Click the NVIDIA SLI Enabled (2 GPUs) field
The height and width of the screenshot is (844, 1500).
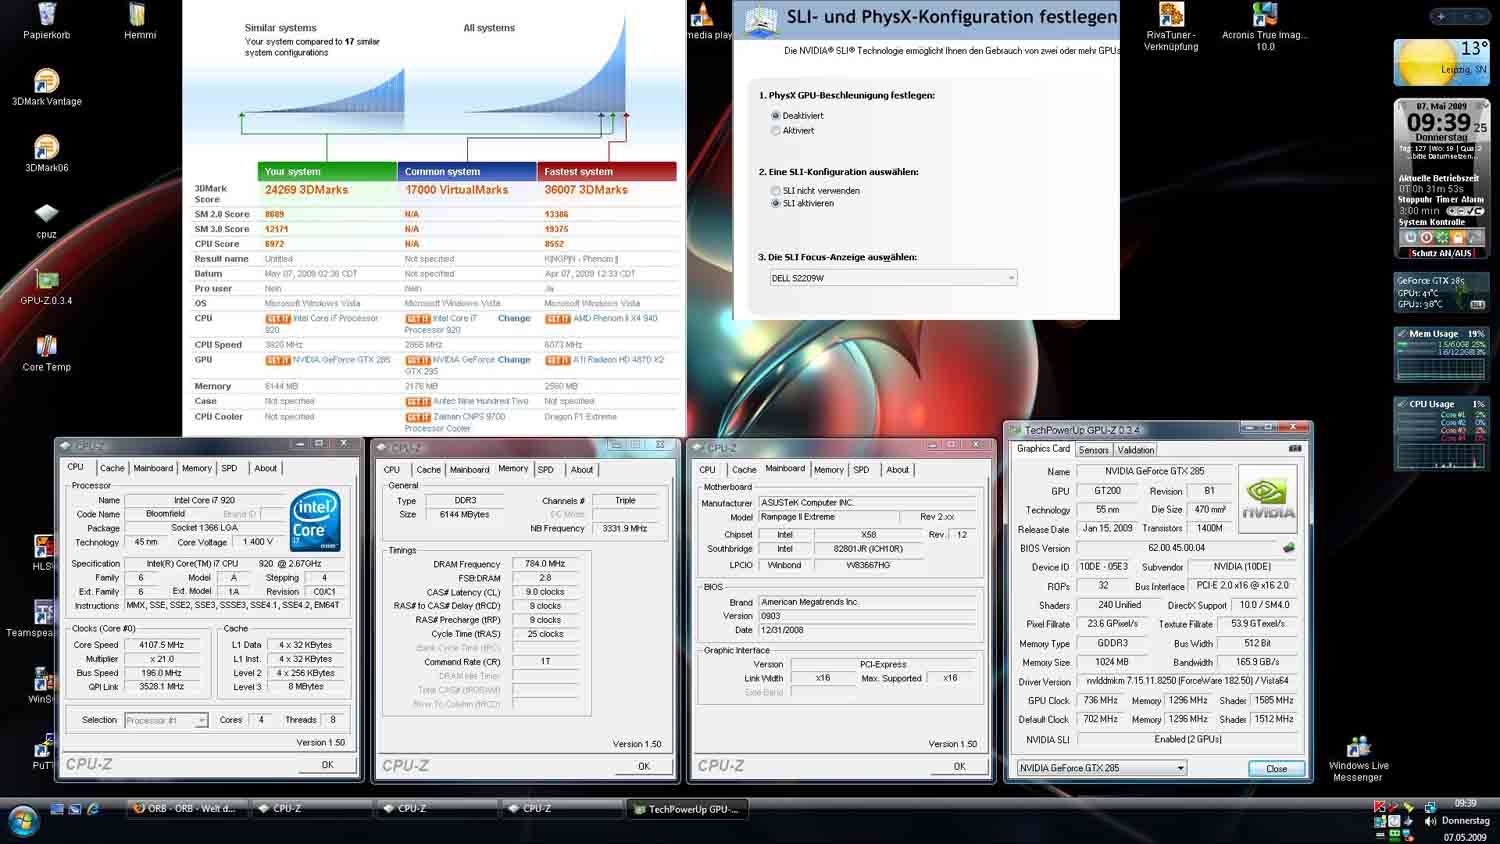pos(1187,739)
